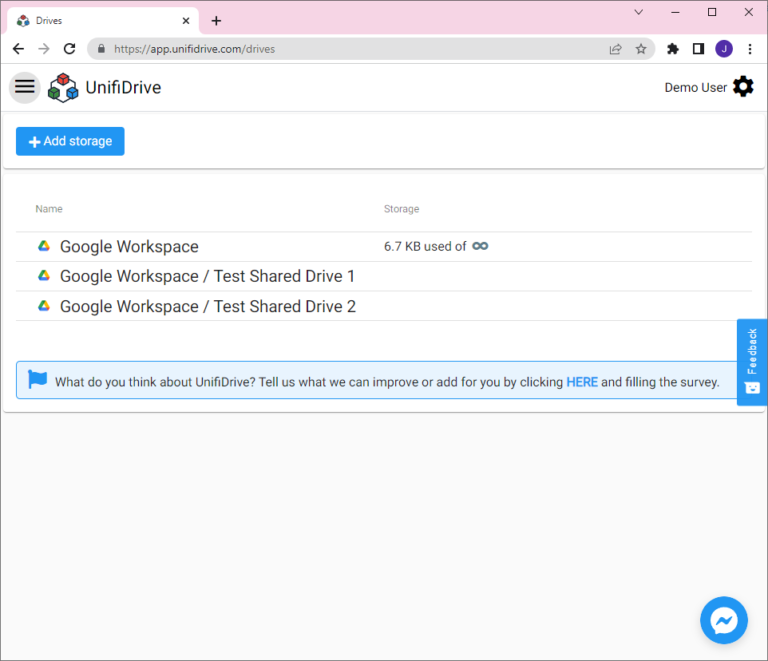This screenshot has width=768, height=661.
Task: Click the infinity storage symbol
Action: (x=480, y=246)
